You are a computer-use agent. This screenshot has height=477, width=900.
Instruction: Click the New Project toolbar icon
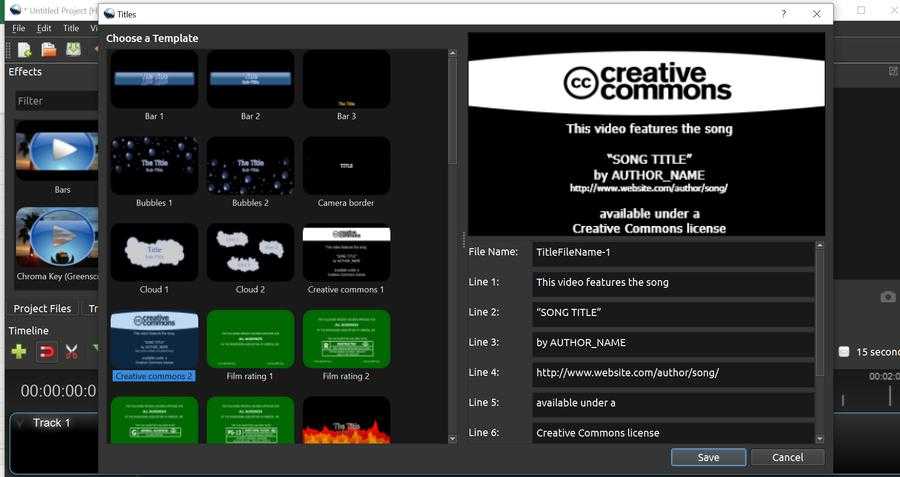[x=24, y=49]
